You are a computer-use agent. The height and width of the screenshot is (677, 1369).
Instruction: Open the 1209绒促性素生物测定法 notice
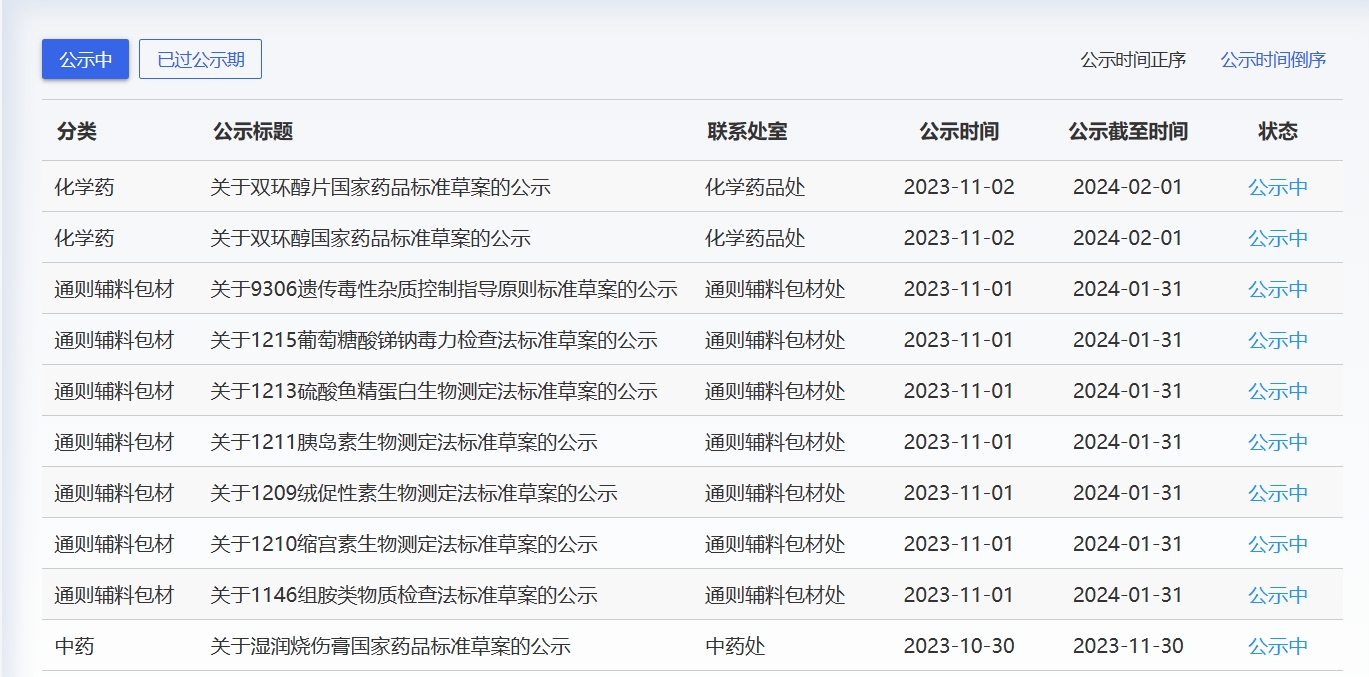[x=413, y=493]
